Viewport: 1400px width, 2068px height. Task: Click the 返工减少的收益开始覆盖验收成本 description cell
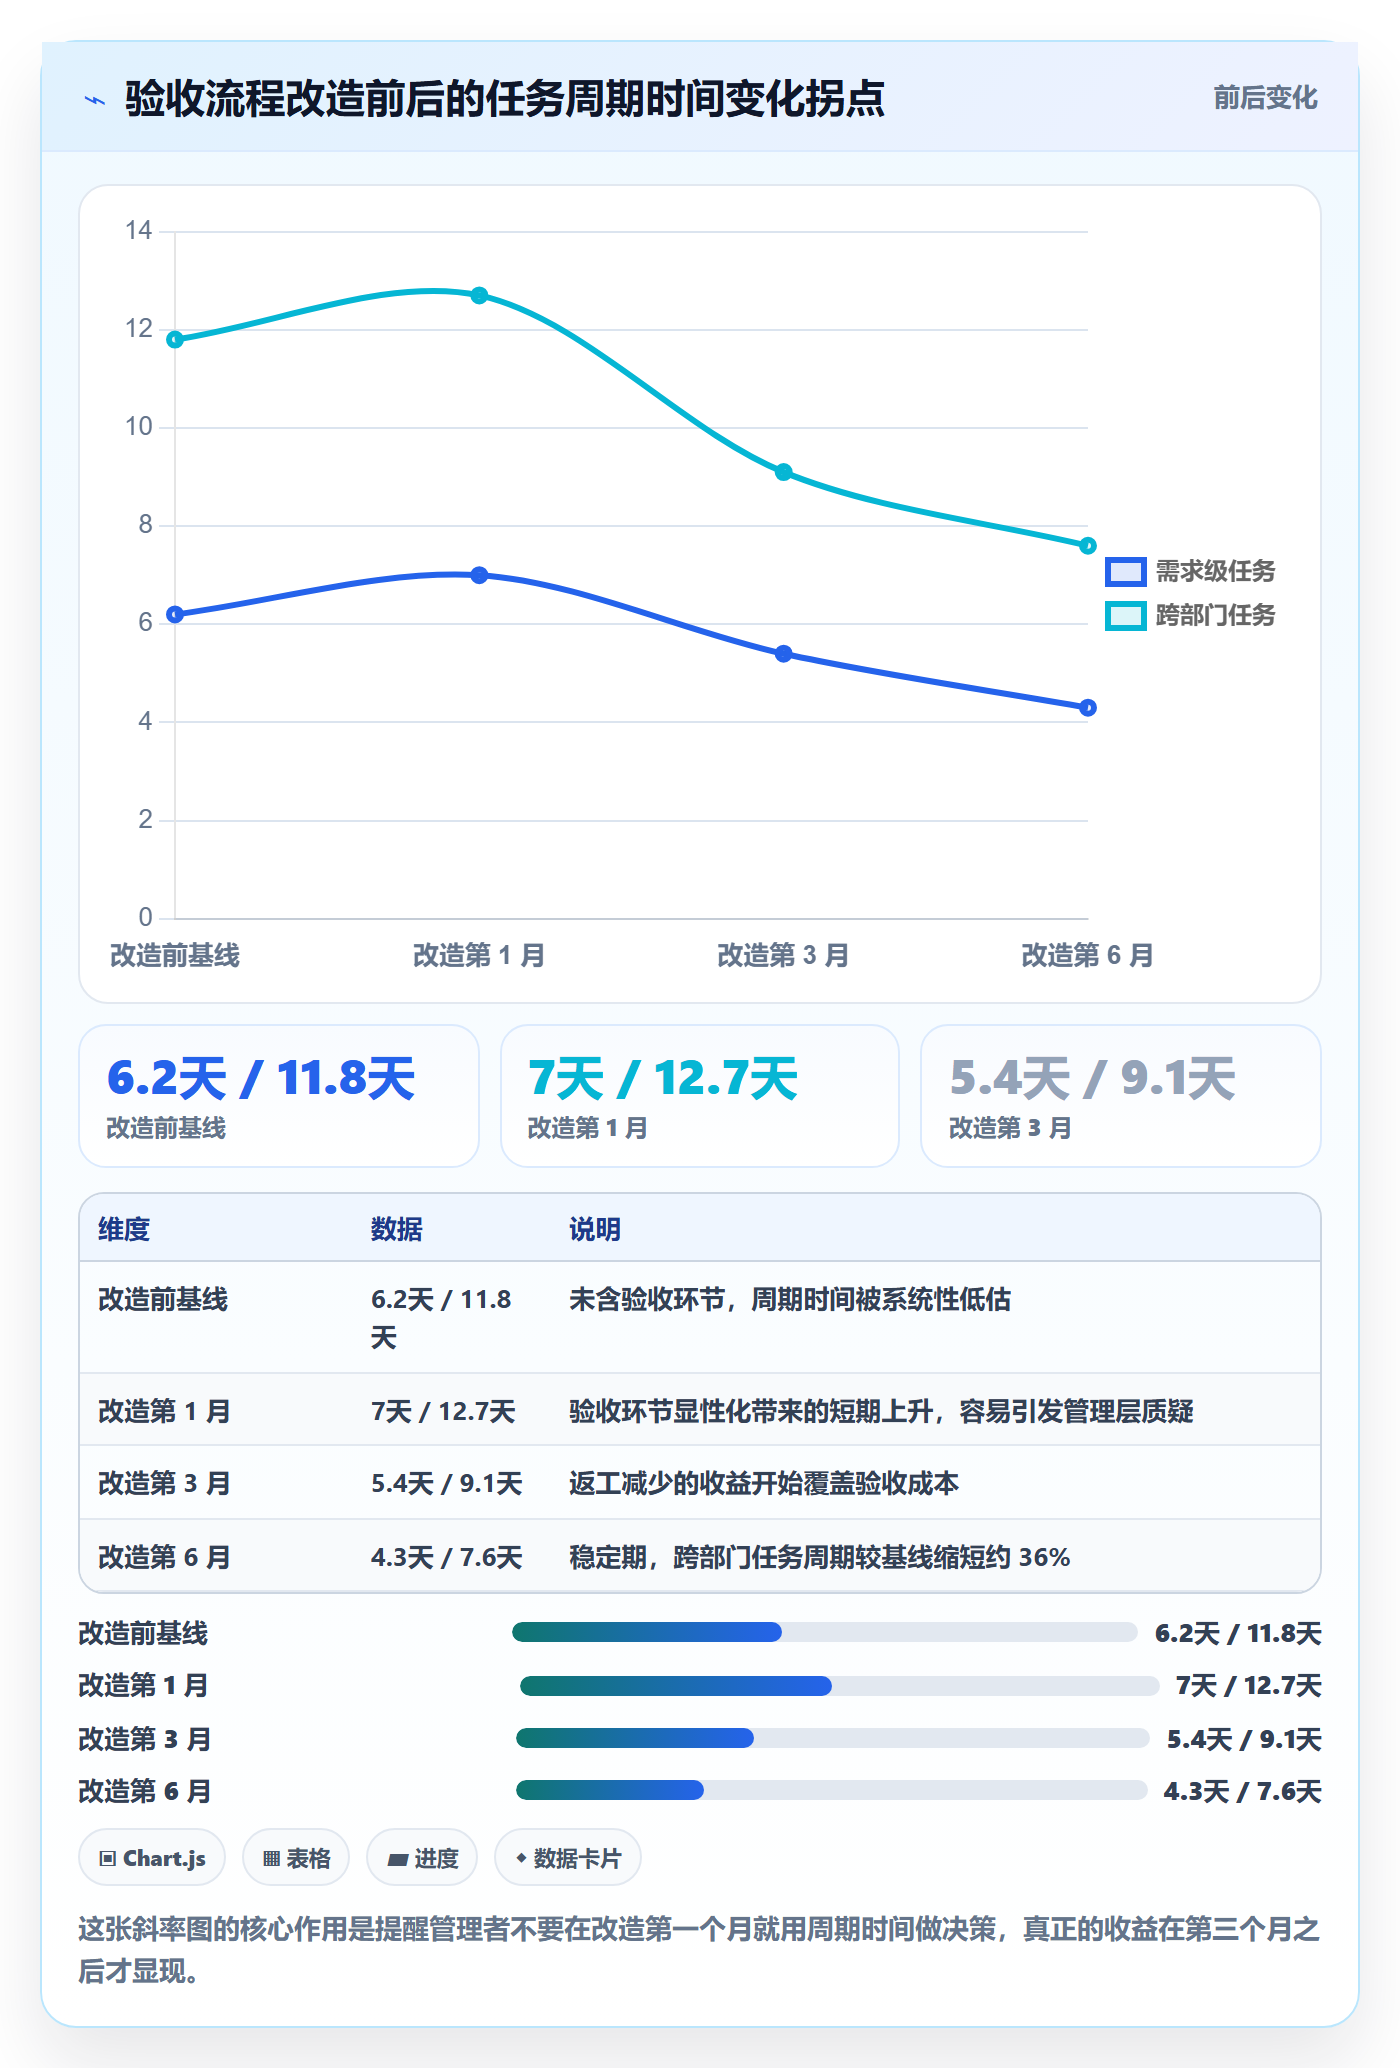coord(764,1483)
